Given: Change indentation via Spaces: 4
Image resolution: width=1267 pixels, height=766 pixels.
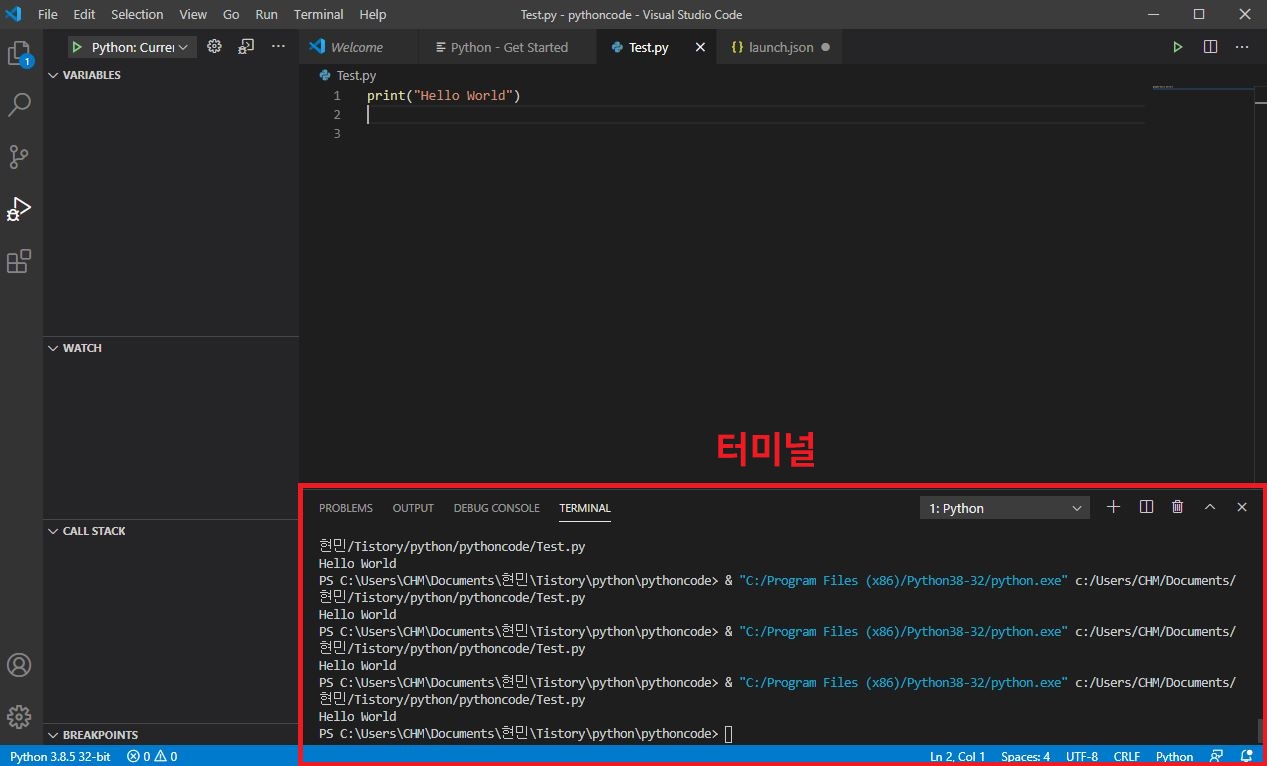Looking at the screenshot, I should (x=1025, y=756).
